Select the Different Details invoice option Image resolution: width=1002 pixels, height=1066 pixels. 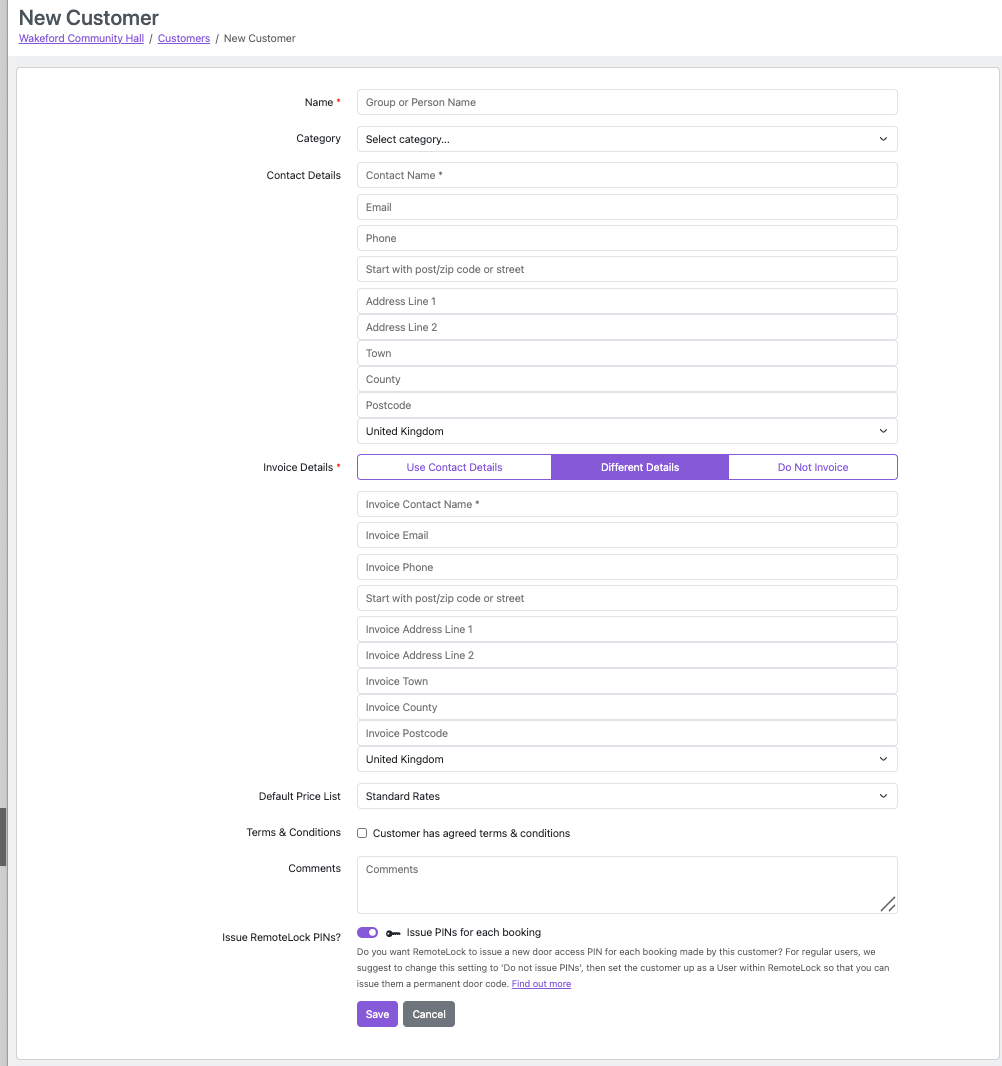(639, 467)
